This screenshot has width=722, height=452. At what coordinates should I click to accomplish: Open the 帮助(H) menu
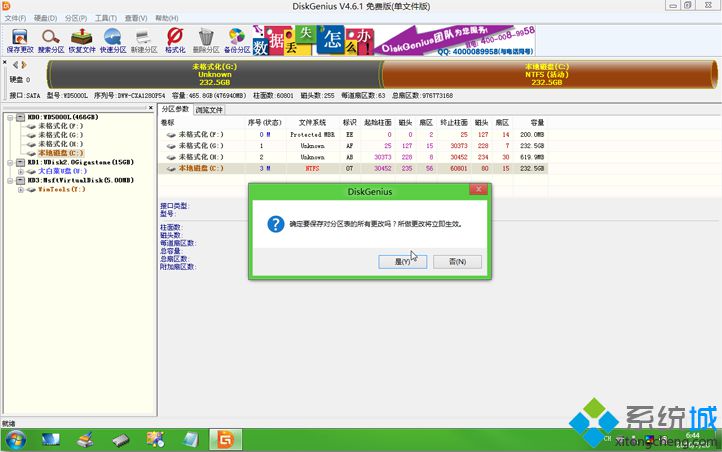click(x=167, y=18)
